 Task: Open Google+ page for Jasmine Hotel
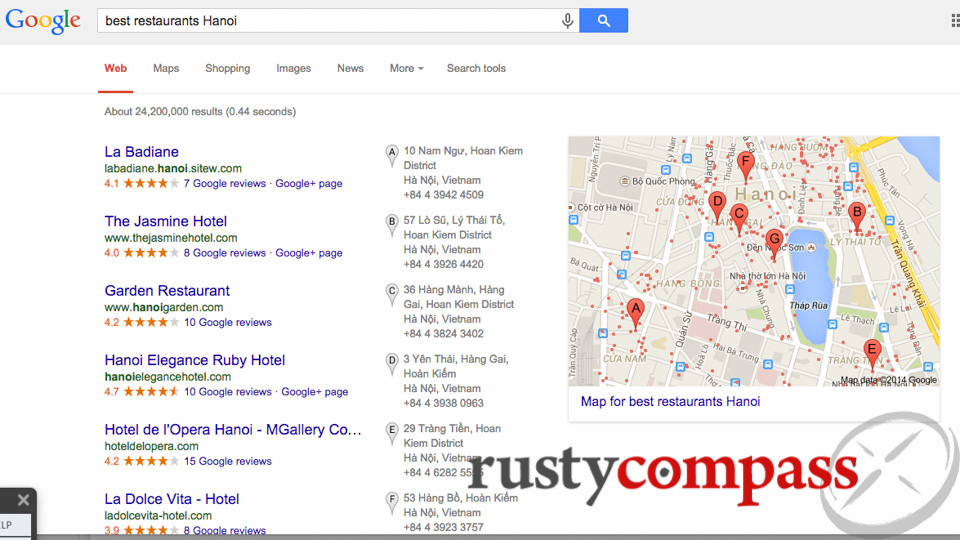click(309, 253)
